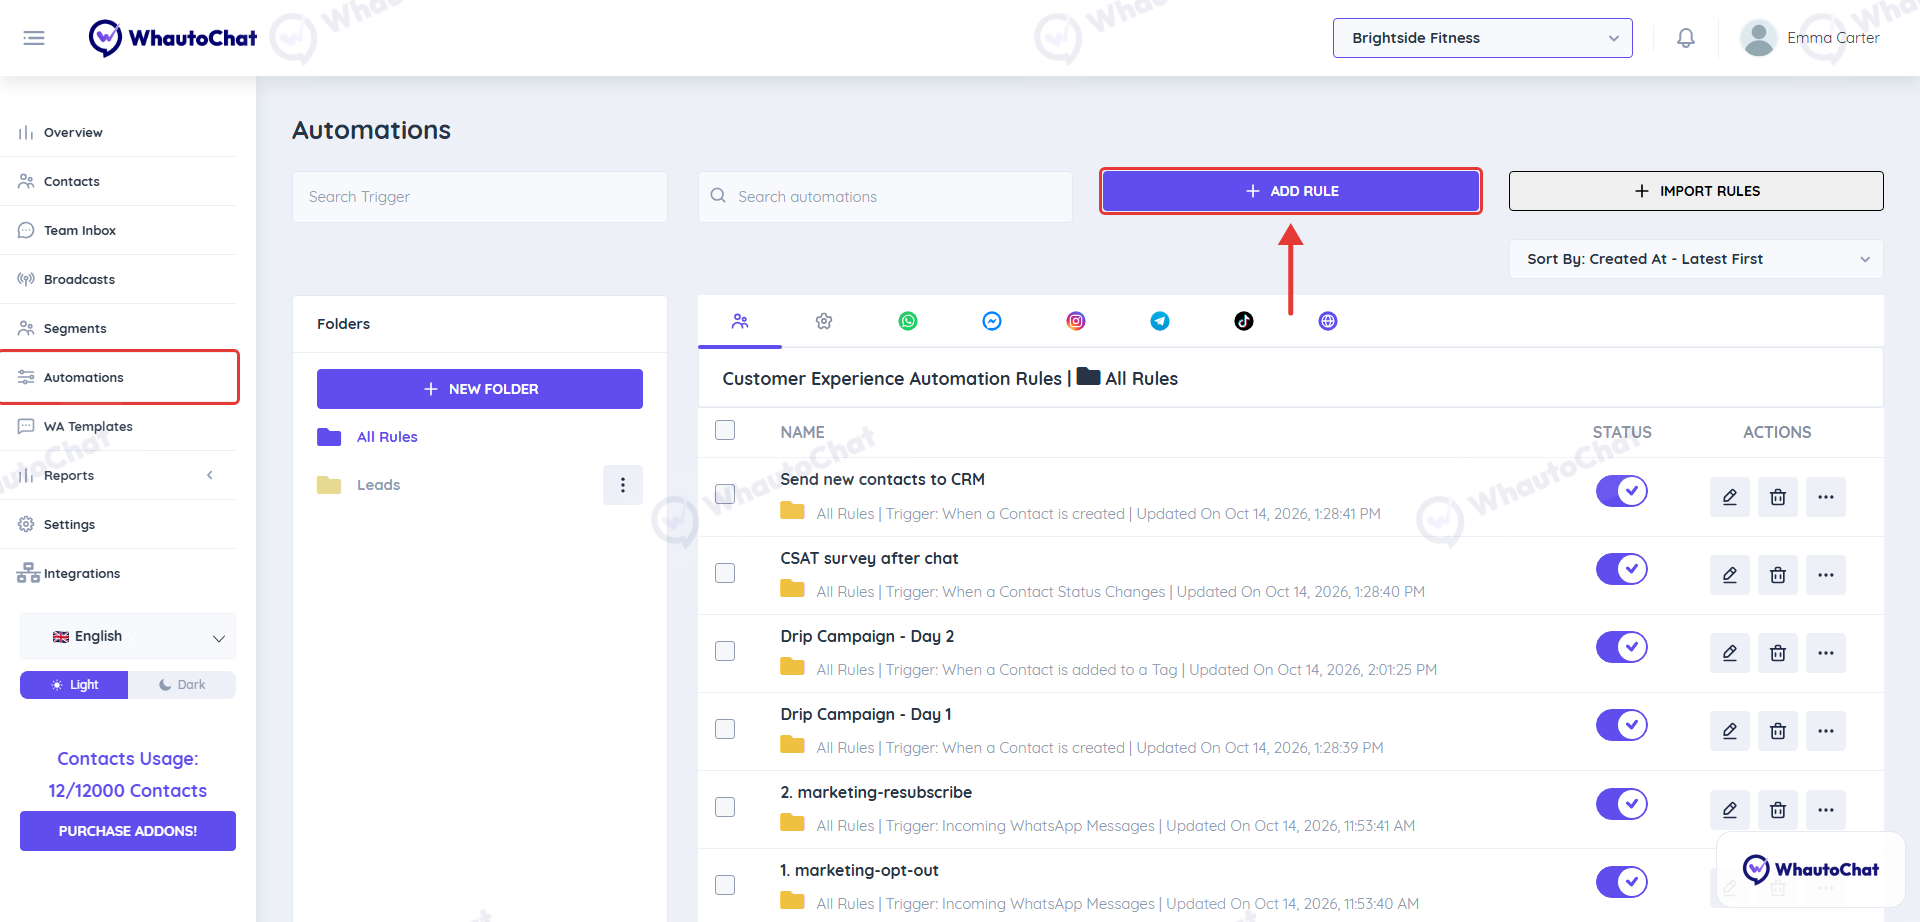Open the Instagram channel tab icon
The width and height of the screenshot is (1920, 922).
[1076, 321]
